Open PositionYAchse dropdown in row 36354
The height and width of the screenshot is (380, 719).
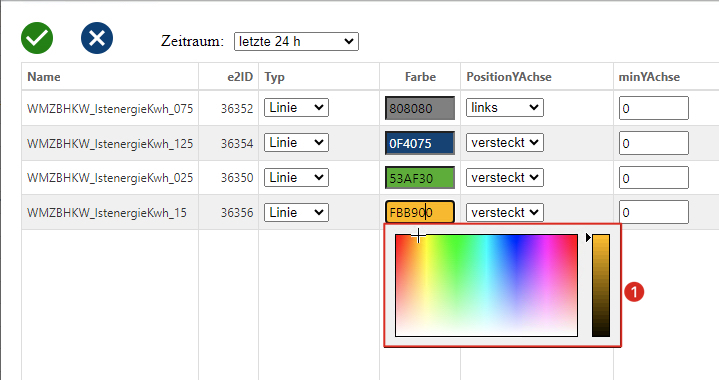click(504, 143)
